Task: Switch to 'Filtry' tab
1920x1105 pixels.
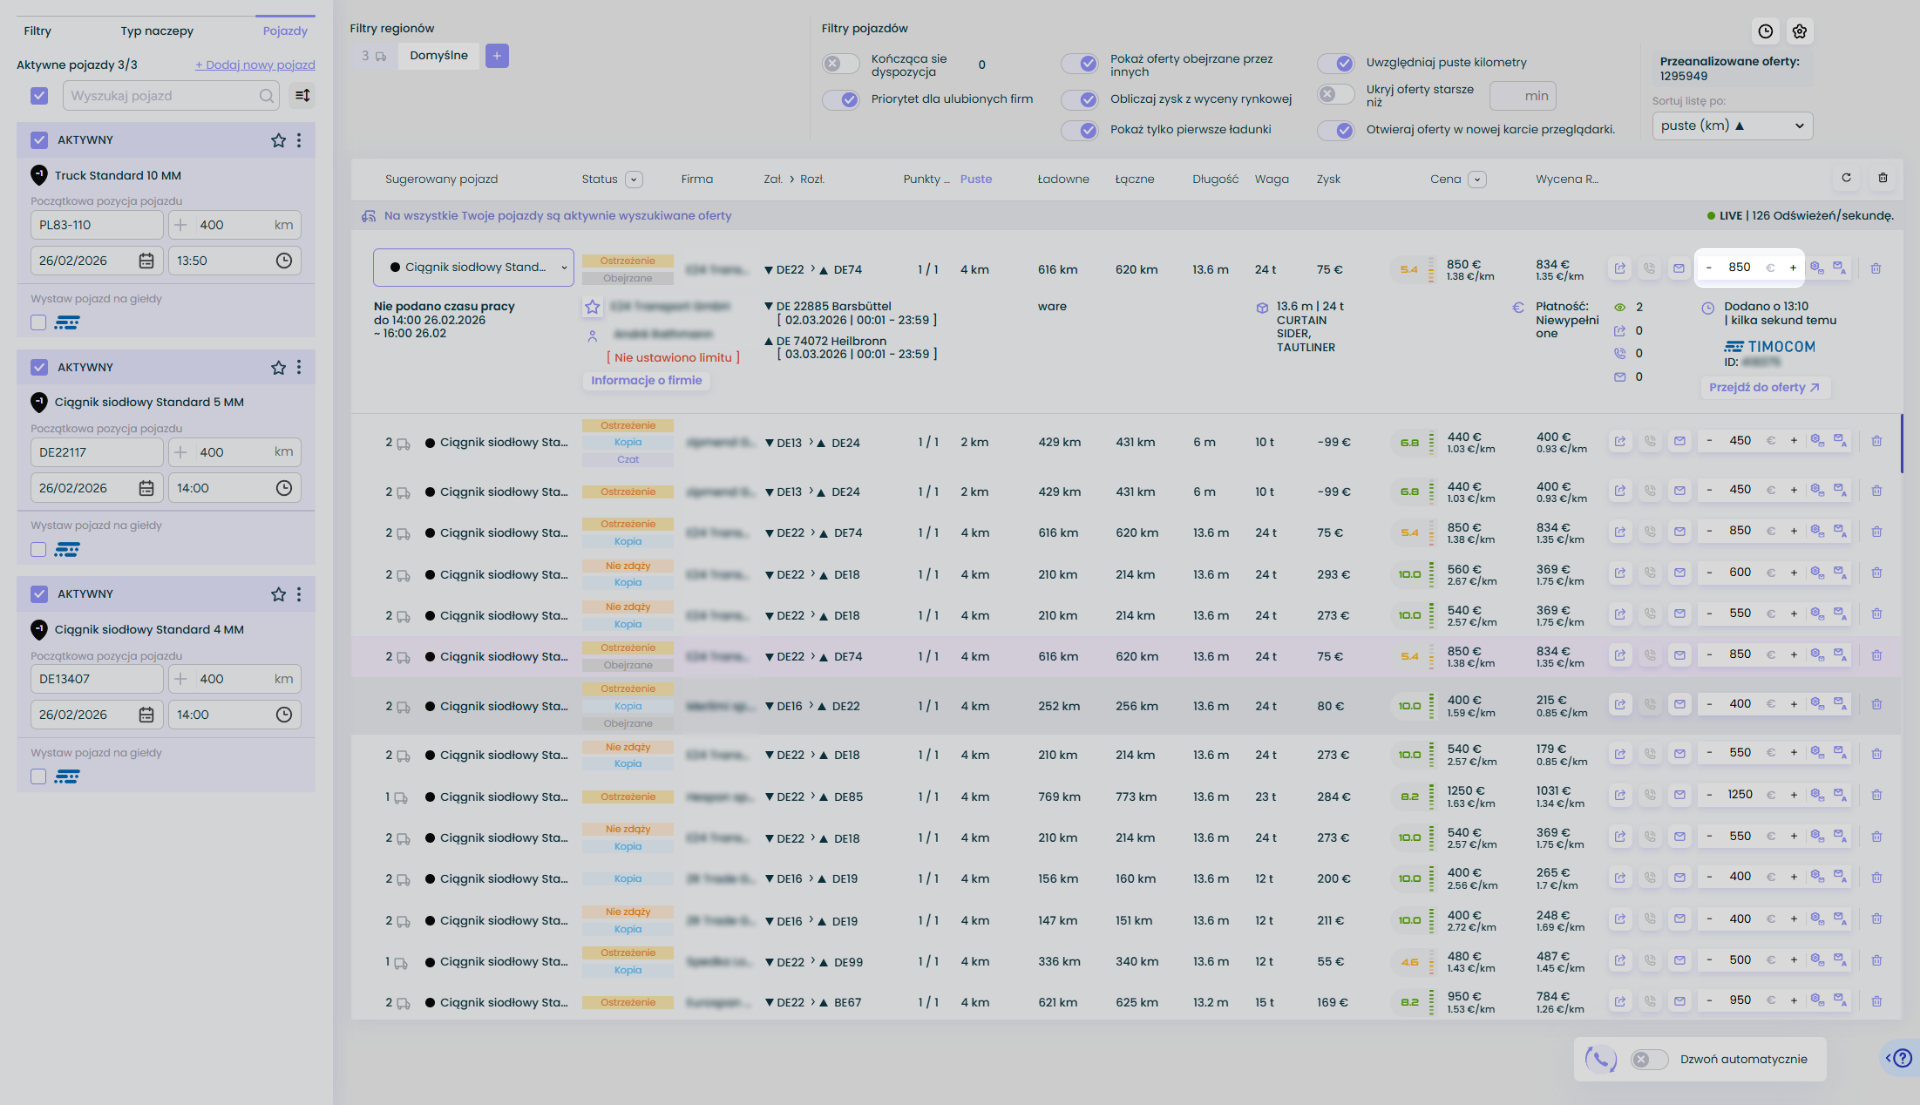Action: (x=38, y=31)
